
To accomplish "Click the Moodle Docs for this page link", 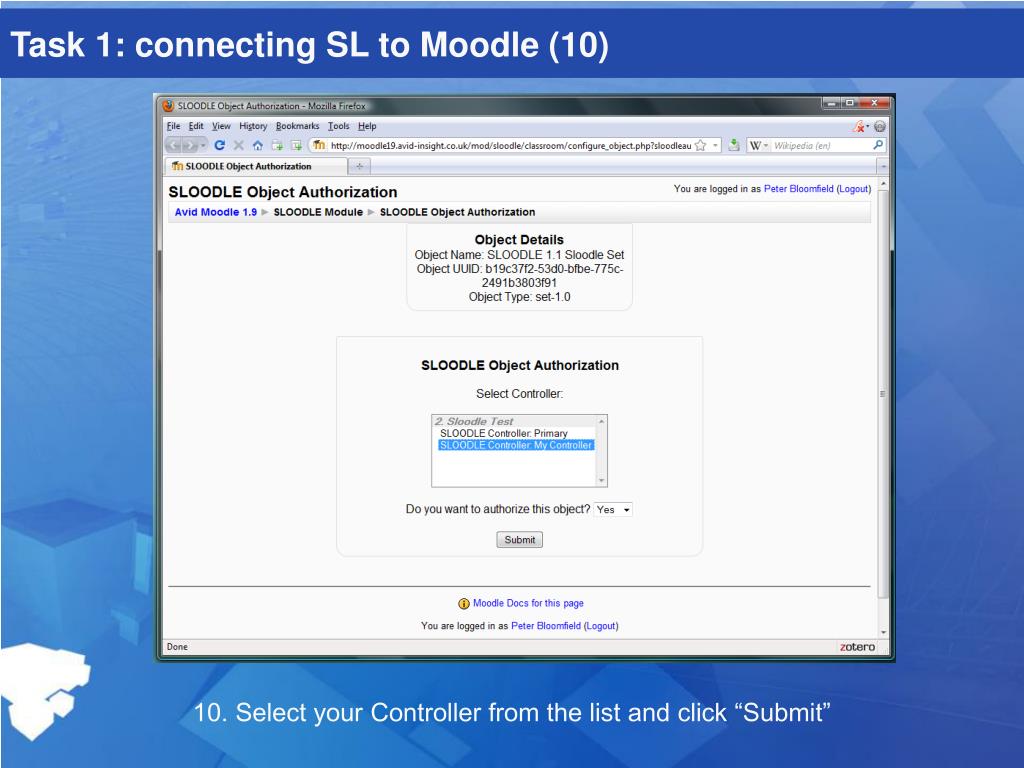I will (x=528, y=603).
